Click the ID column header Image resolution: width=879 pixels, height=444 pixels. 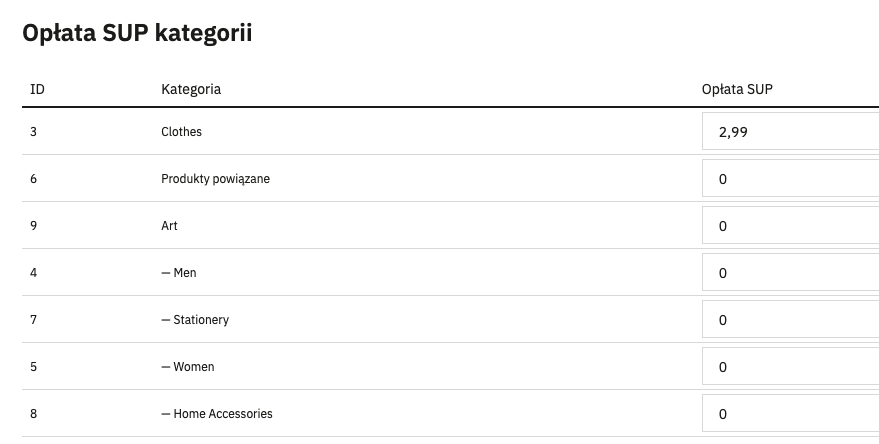pos(37,89)
